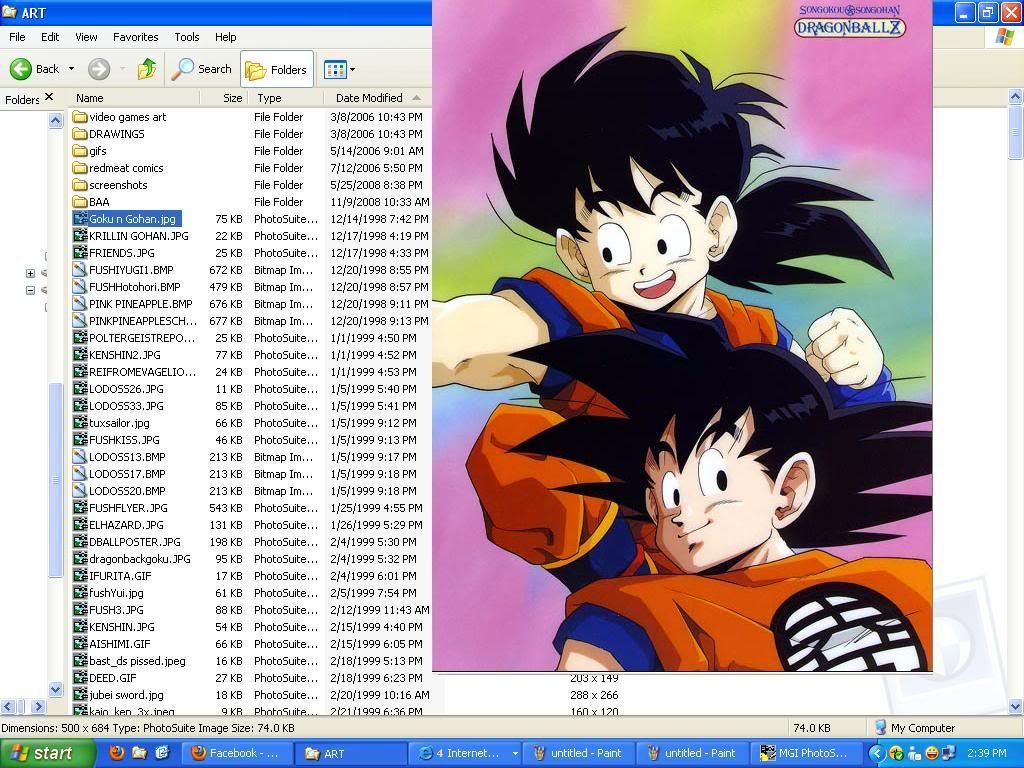Click the PINK PINEAPPLE.BMP bitmap icon
The width and height of the screenshot is (1024, 768).
(80, 304)
